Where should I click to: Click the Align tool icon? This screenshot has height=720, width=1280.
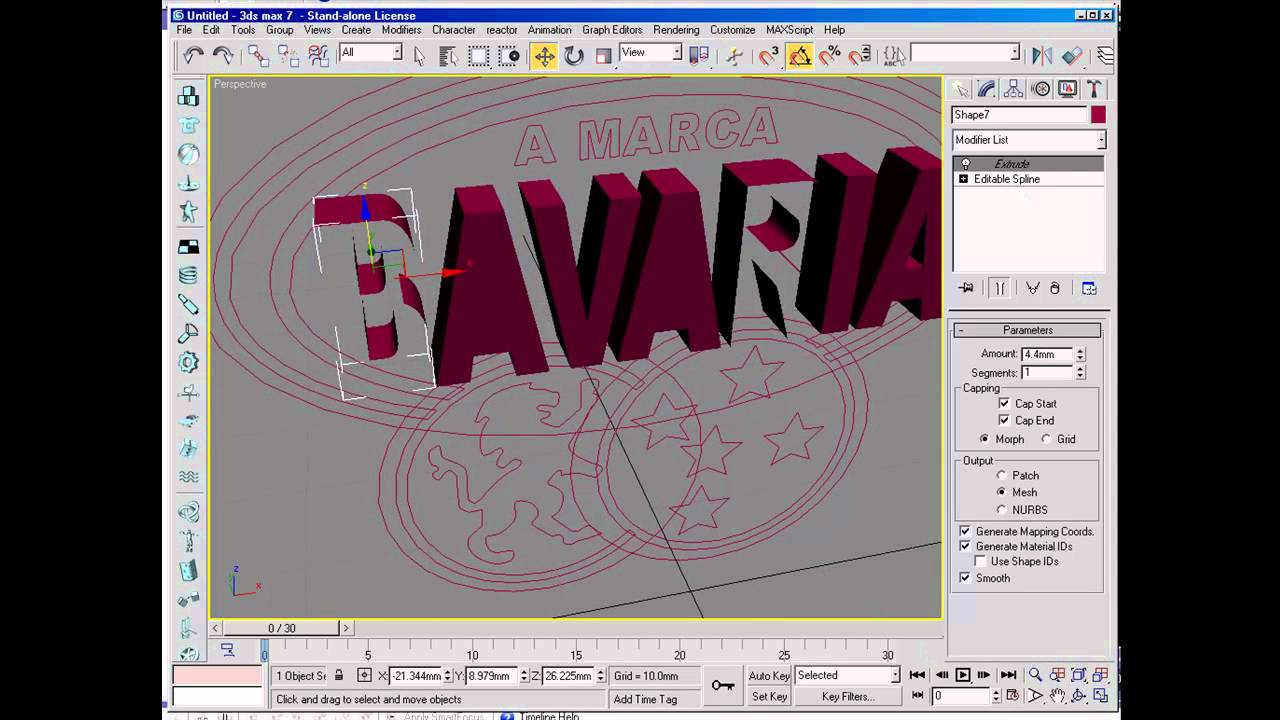[1072, 56]
